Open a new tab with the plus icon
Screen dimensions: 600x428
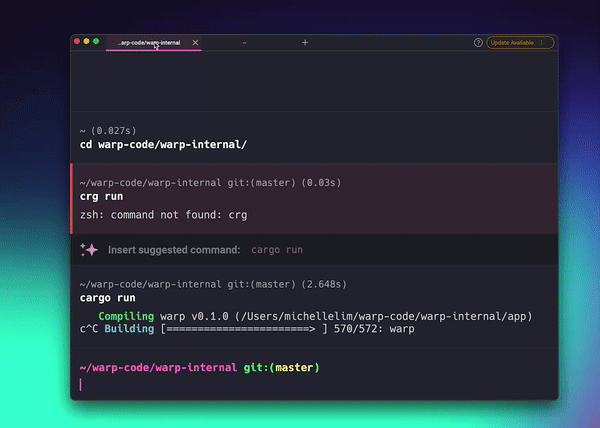305,42
